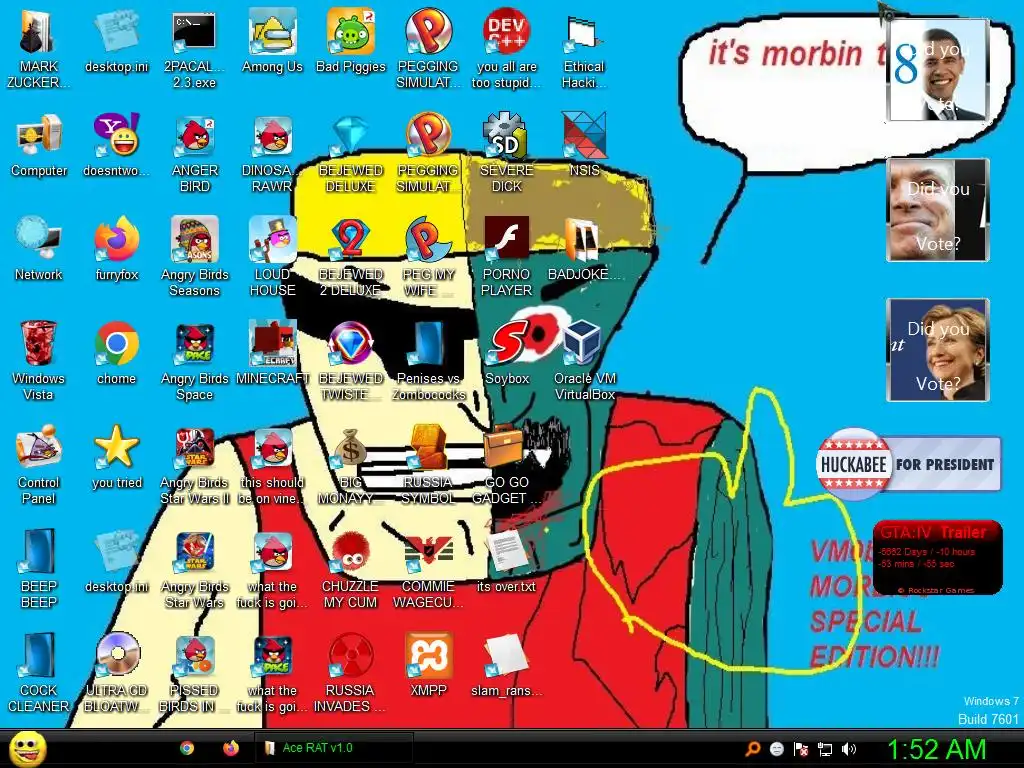Click the Obama 'Did you Vote?' gadget
This screenshot has height=768, width=1024.
937,70
